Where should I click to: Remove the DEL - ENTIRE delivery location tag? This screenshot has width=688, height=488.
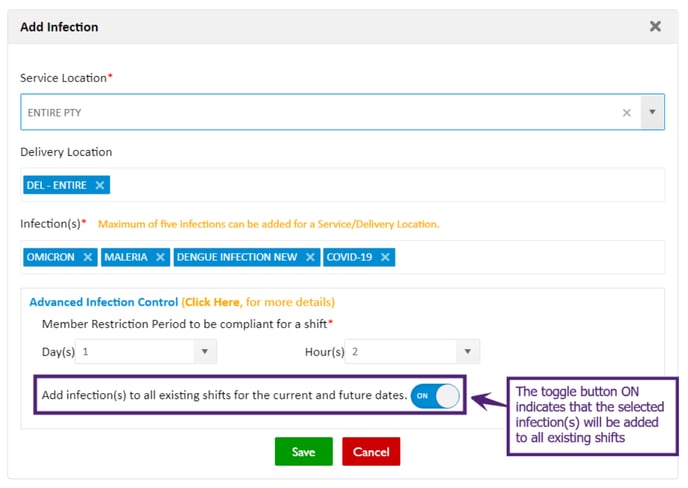[x=100, y=185]
